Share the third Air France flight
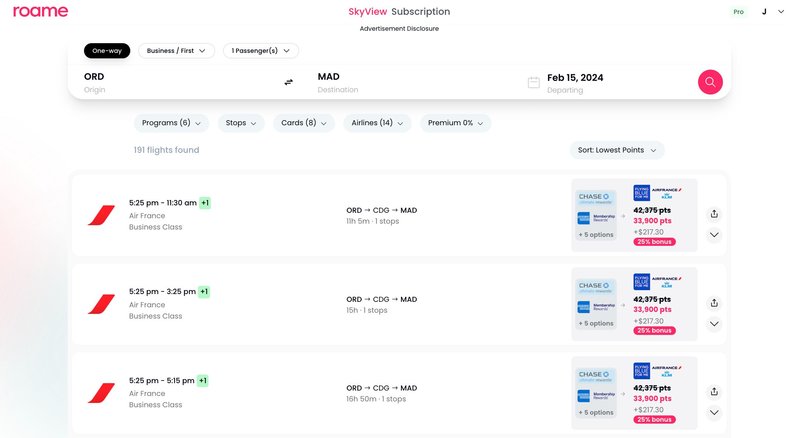Viewport: 805px width, 438px height. click(x=714, y=392)
